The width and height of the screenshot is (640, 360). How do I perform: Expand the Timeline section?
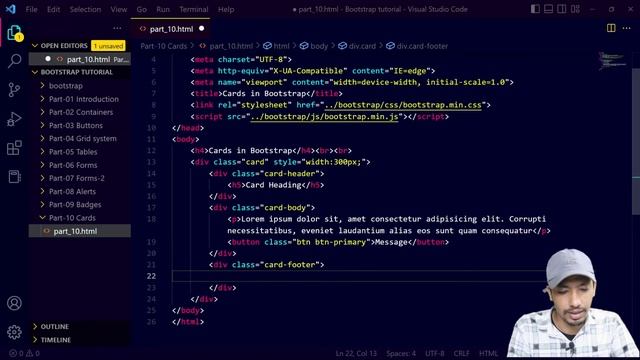click(x=56, y=340)
